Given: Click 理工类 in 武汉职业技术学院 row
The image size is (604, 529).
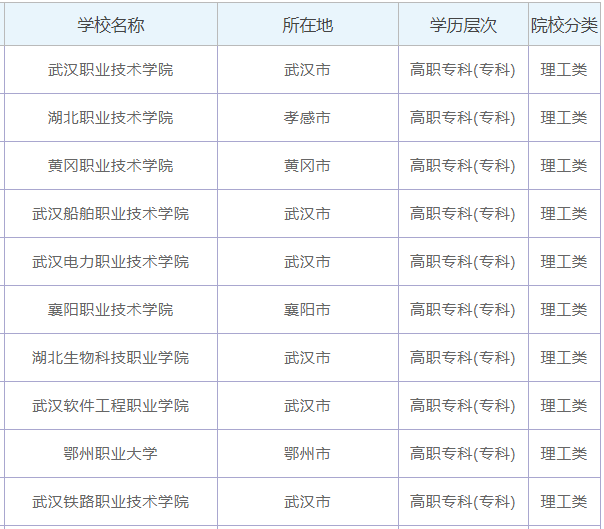Looking at the screenshot, I should [564, 70].
